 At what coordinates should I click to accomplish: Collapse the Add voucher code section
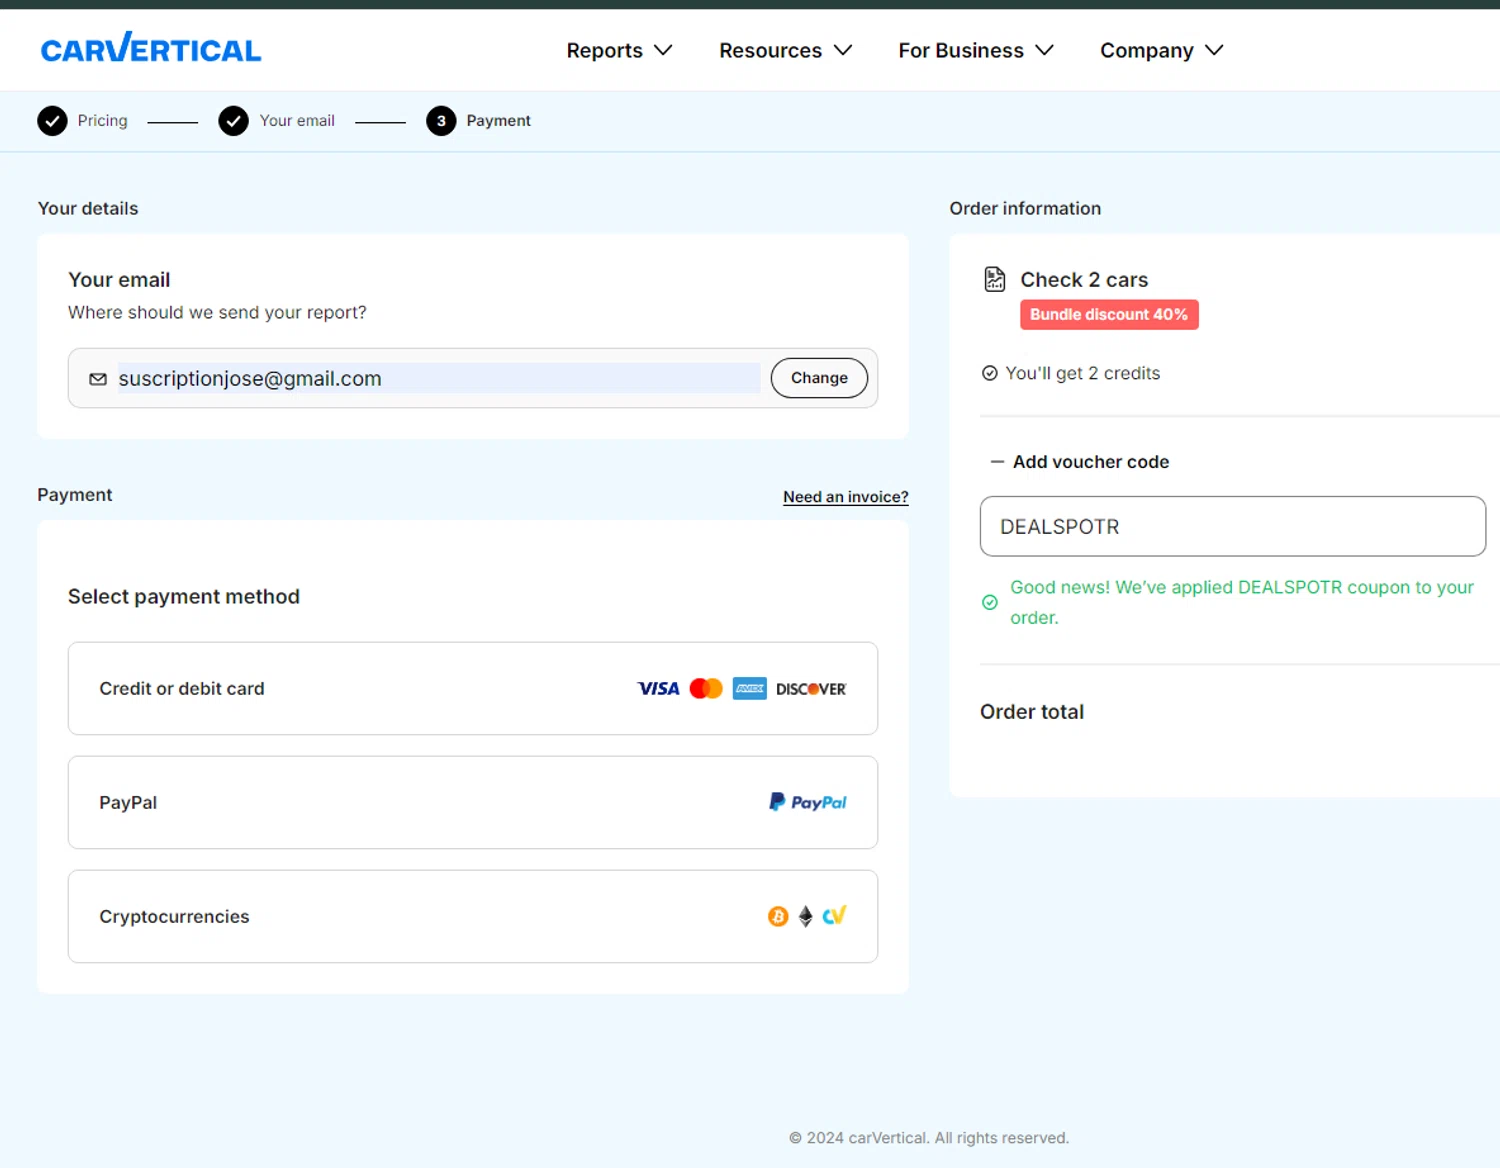pyautogui.click(x=1079, y=462)
